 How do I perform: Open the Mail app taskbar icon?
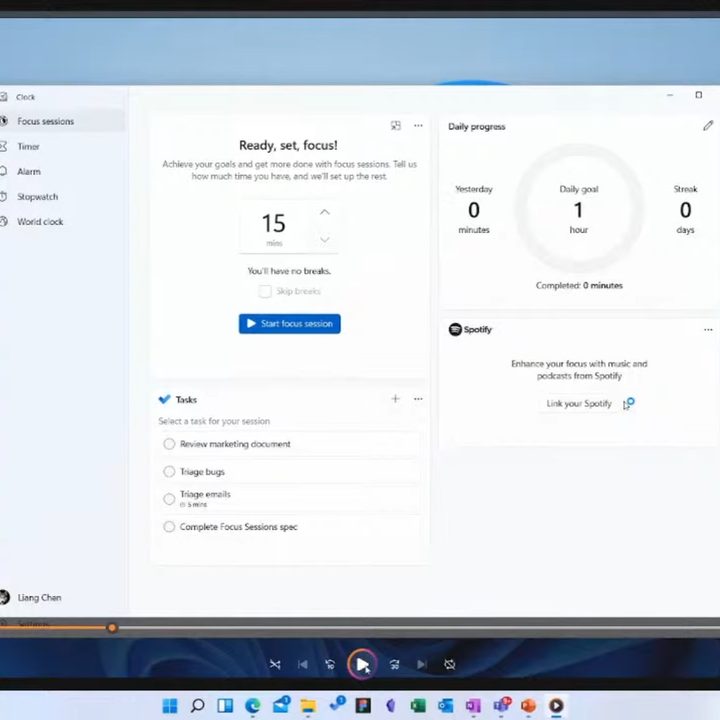pyautogui.click(x=281, y=705)
